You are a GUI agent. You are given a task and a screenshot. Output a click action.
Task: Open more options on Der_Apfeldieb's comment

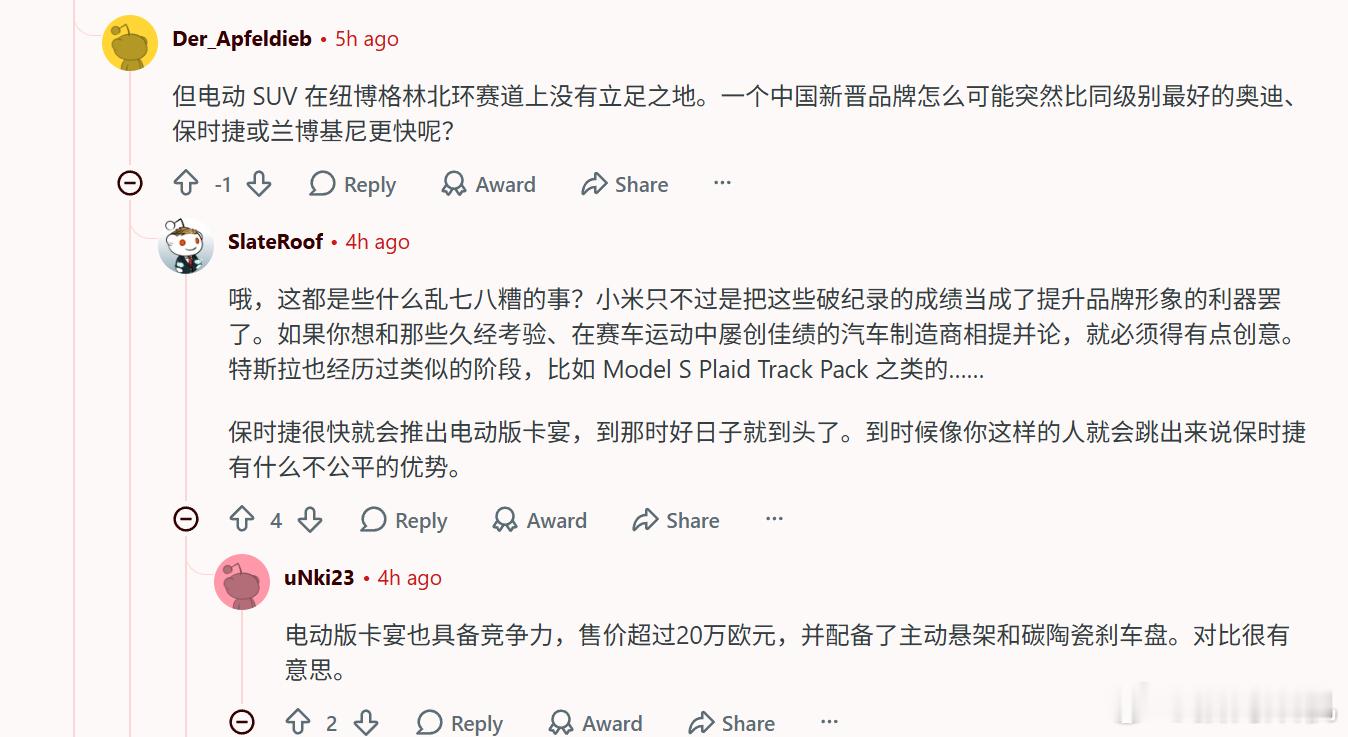(x=722, y=183)
